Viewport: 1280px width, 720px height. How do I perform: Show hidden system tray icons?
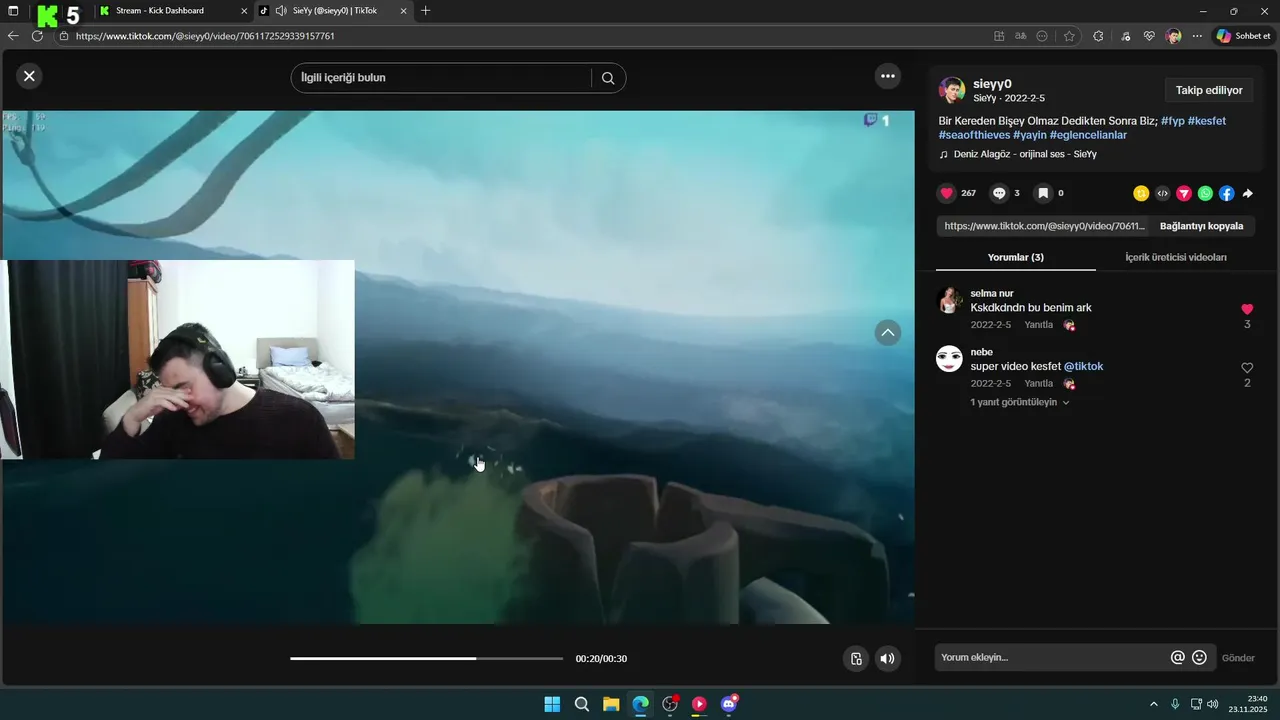(x=1153, y=704)
